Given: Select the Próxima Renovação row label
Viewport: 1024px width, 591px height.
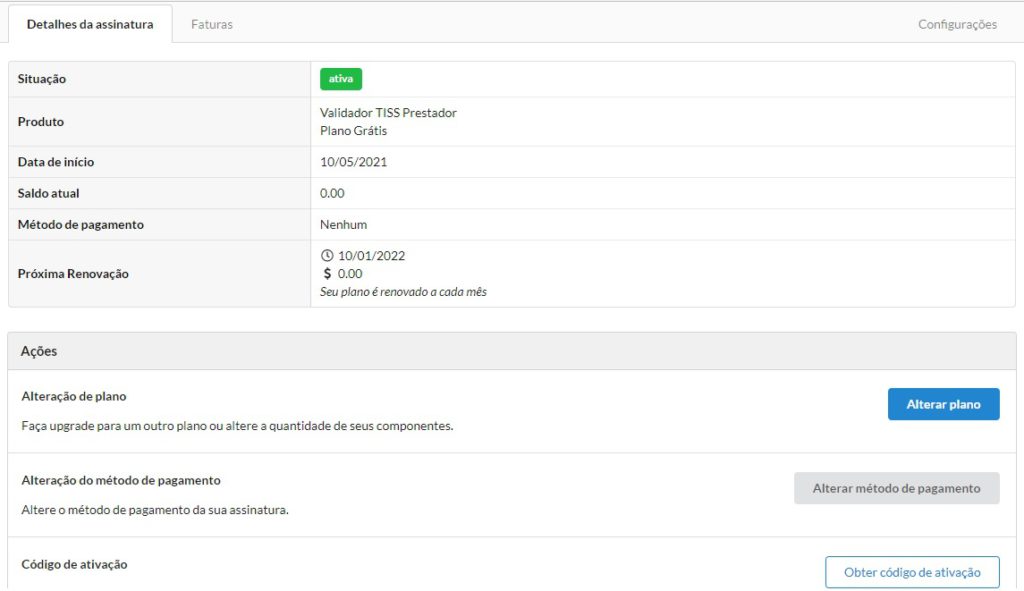Looking at the screenshot, I should coord(73,274).
